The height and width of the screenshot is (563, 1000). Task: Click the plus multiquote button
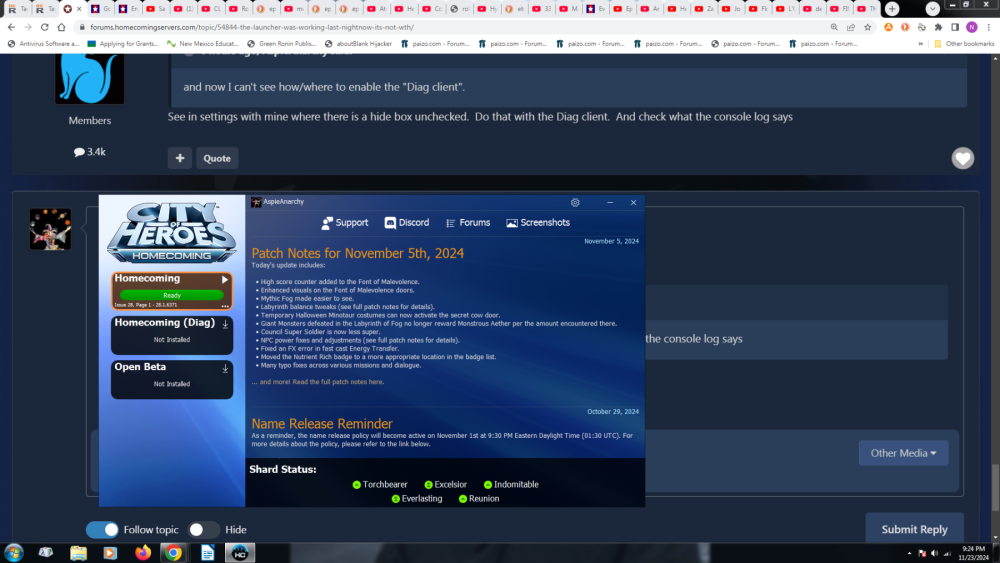pos(180,158)
